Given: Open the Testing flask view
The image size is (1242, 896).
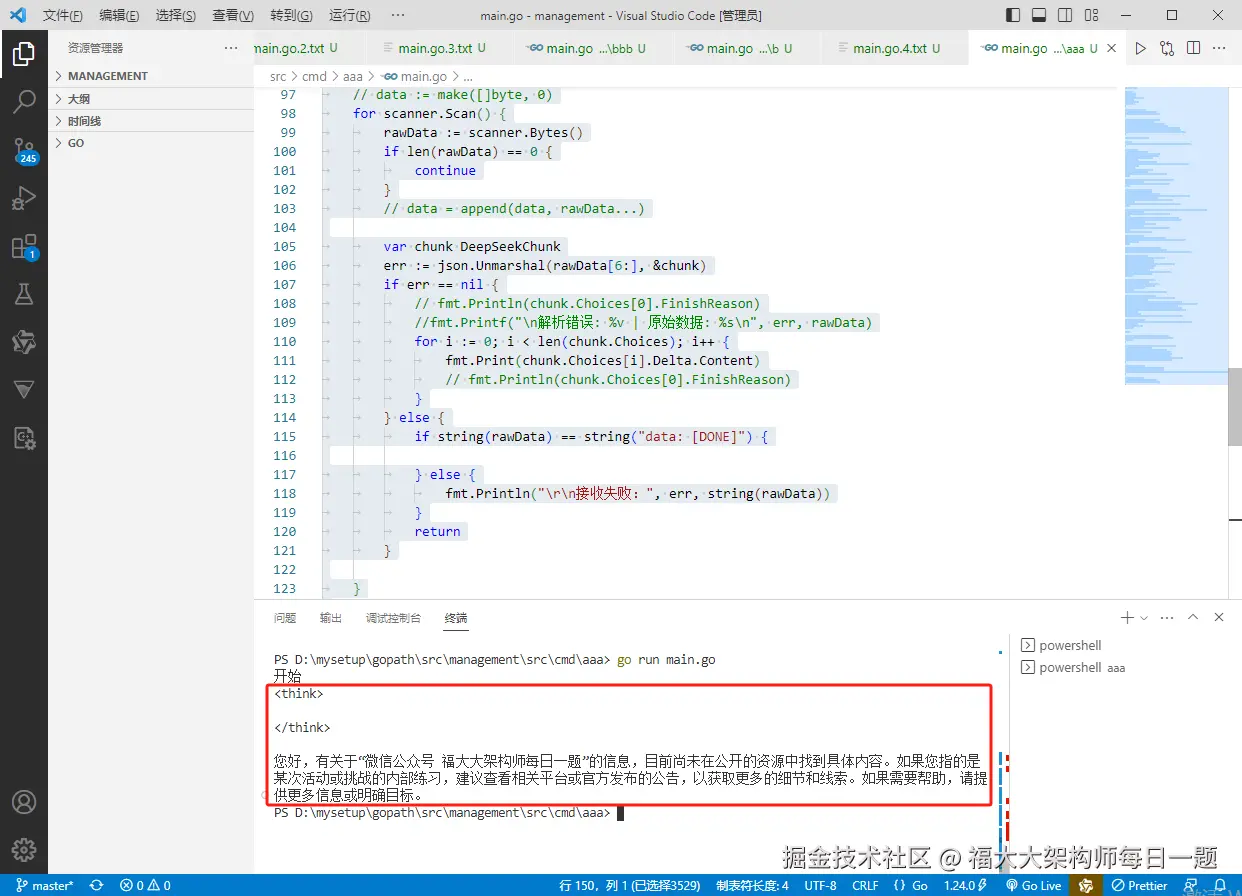Looking at the screenshot, I should tap(24, 294).
